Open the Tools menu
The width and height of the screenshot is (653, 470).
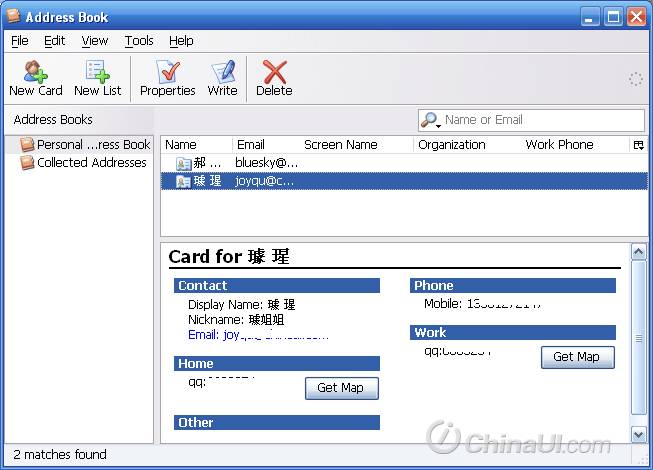pos(139,41)
